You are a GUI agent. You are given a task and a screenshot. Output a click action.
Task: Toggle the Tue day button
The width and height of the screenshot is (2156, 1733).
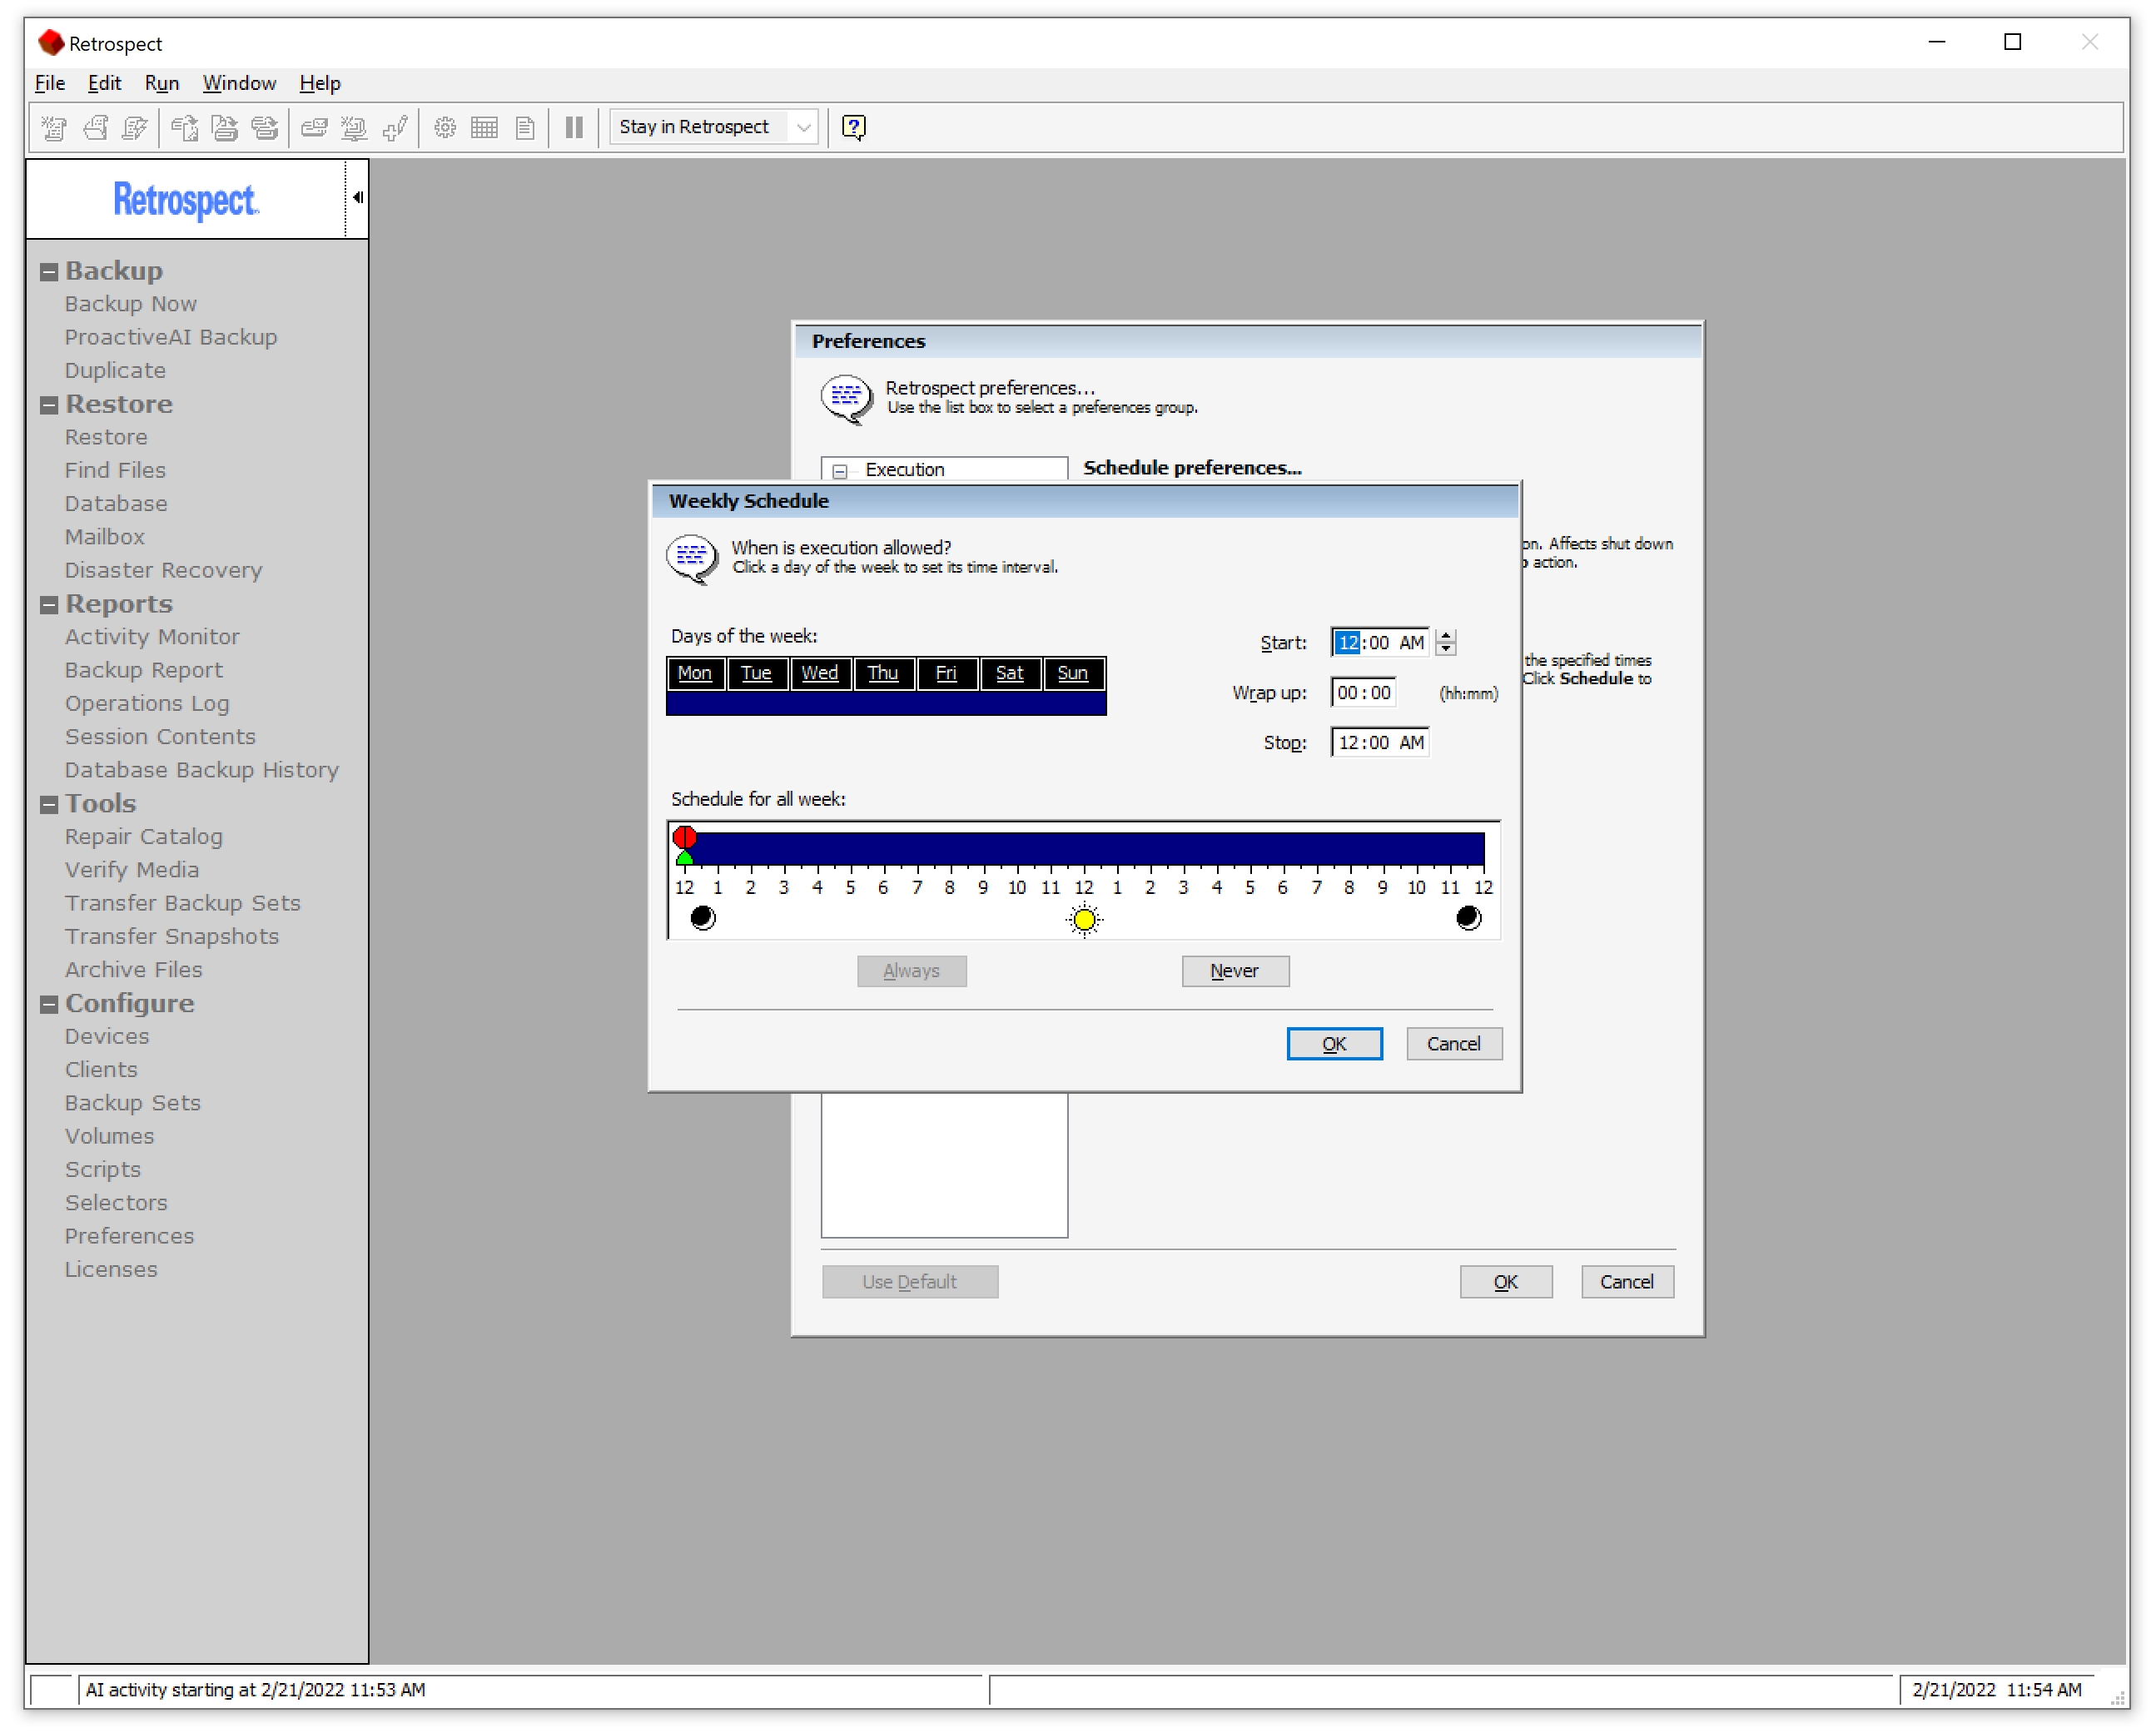(757, 673)
